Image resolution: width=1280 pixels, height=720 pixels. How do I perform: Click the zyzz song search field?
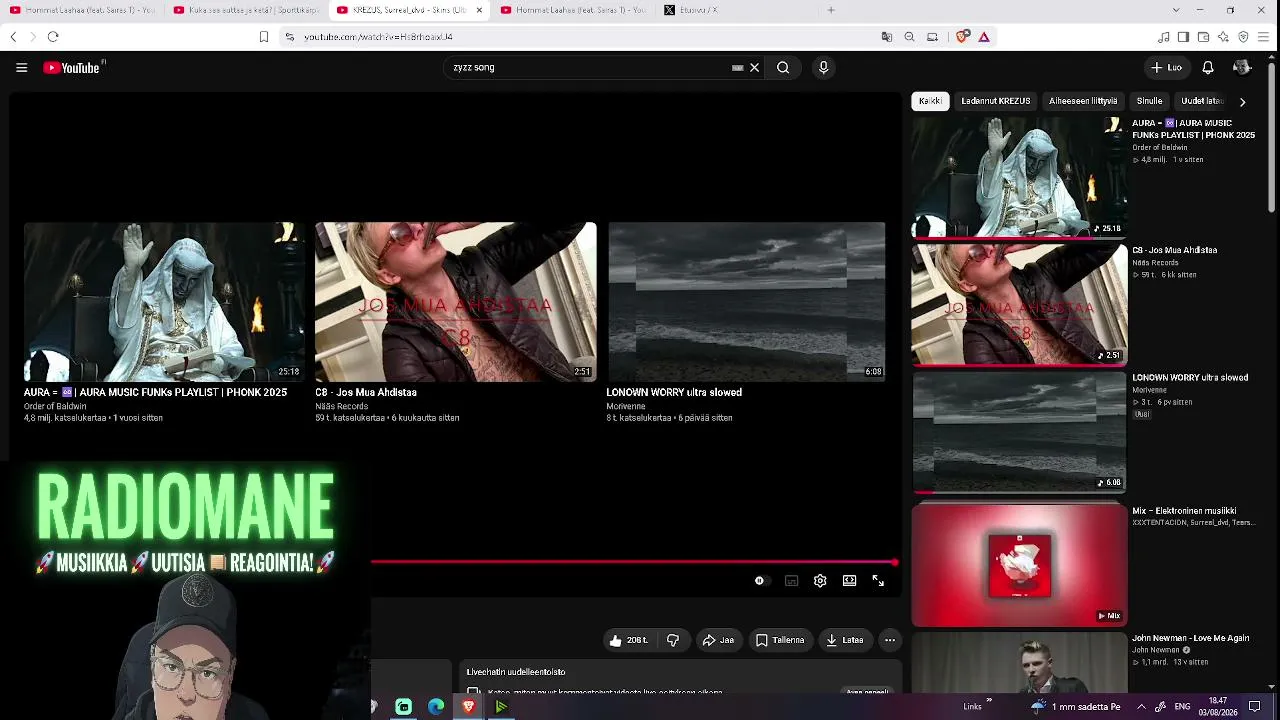(x=590, y=68)
